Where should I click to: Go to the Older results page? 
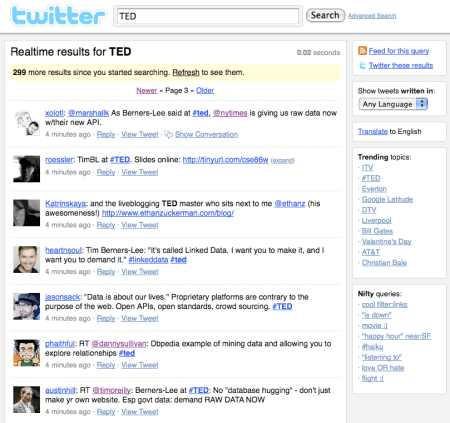click(205, 90)
